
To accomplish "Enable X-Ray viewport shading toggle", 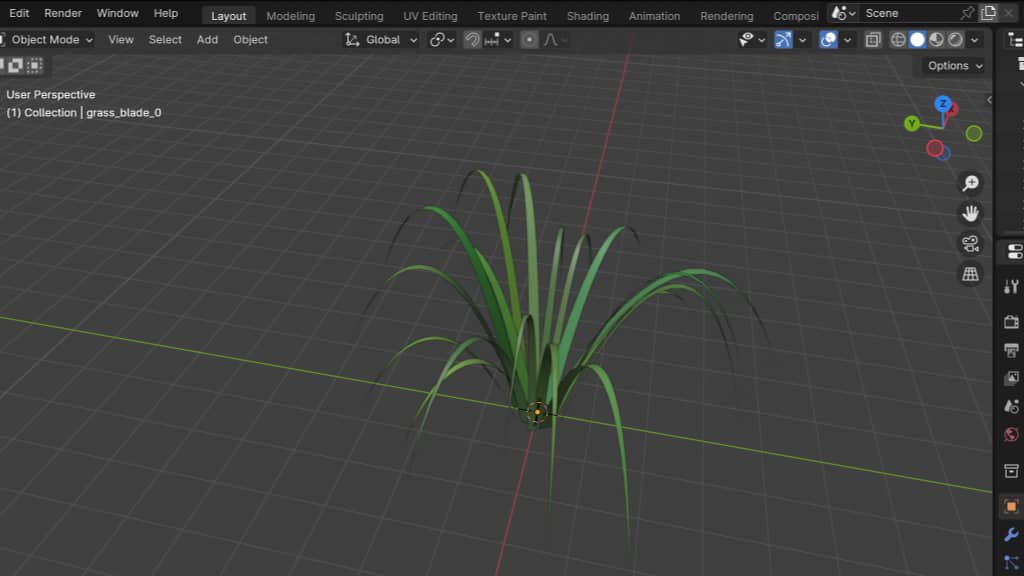I will (x=872, y=40).
